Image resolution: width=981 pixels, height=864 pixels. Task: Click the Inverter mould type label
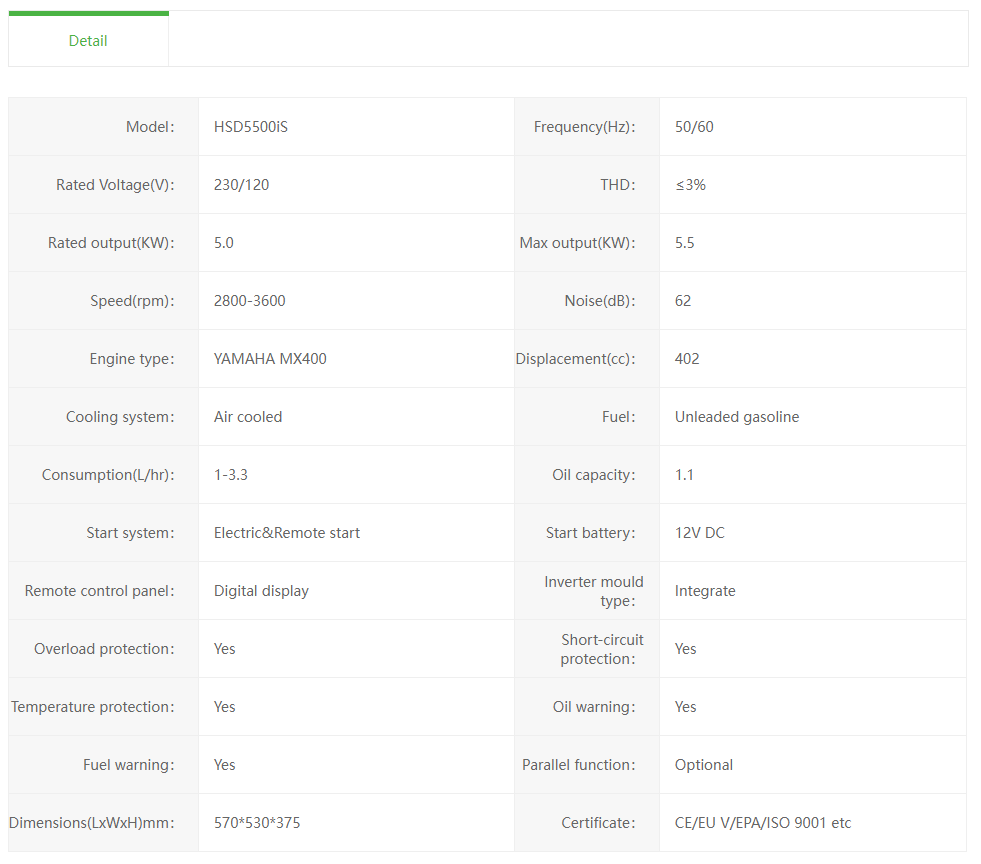593,591
